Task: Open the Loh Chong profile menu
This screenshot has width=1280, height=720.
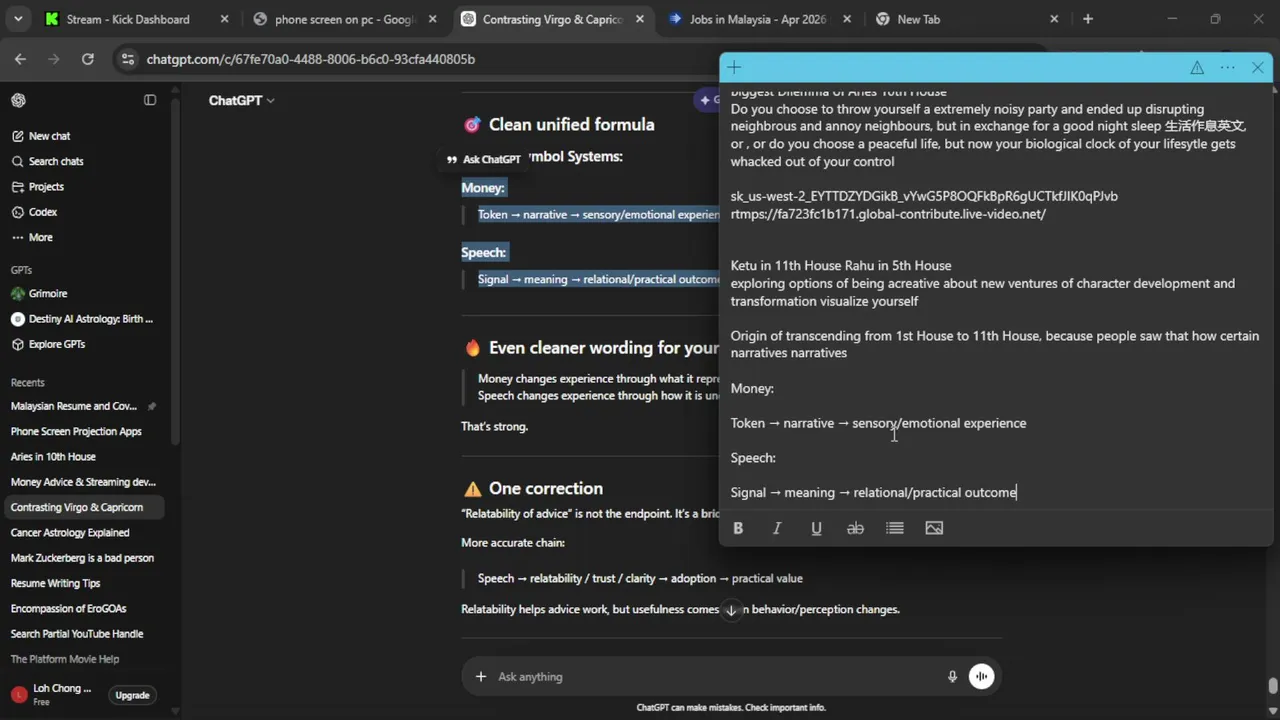Action: [x=52, y=694]
